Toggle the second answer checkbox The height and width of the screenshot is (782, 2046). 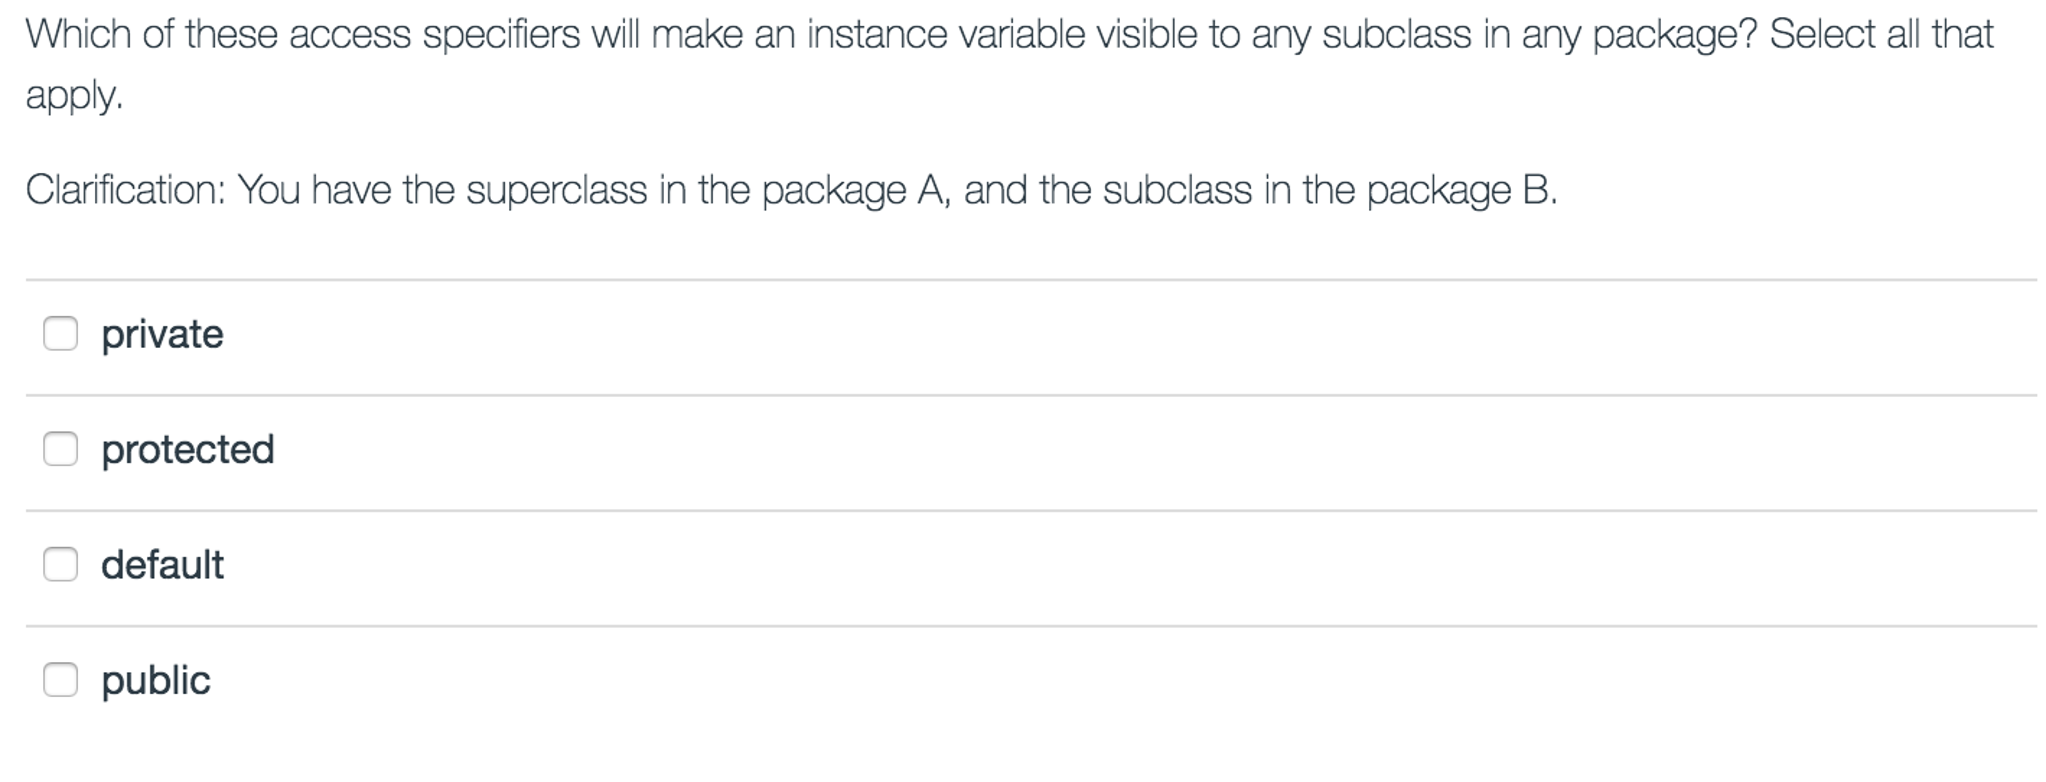coord(61,450)
